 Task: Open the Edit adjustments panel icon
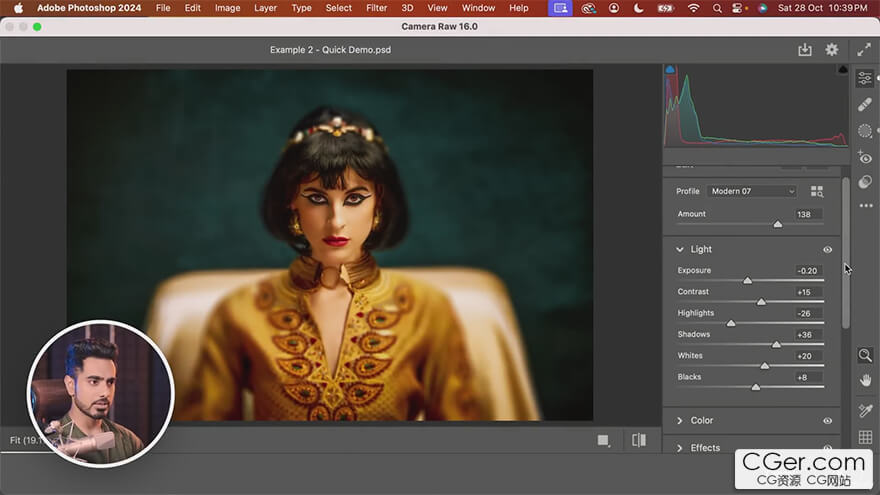865,78
